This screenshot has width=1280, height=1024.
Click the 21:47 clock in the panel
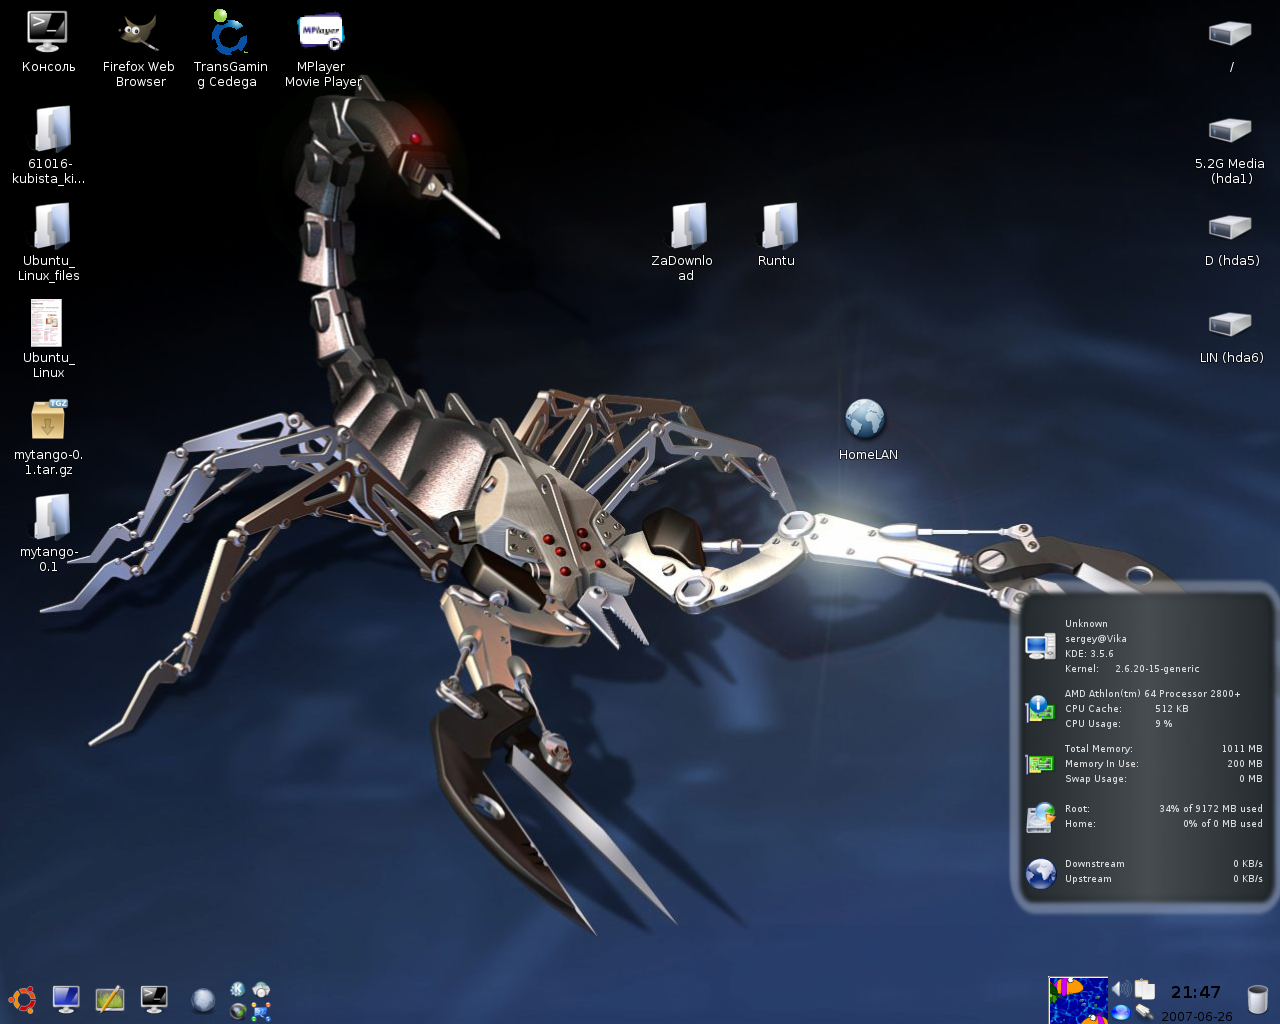point(1196,992)
